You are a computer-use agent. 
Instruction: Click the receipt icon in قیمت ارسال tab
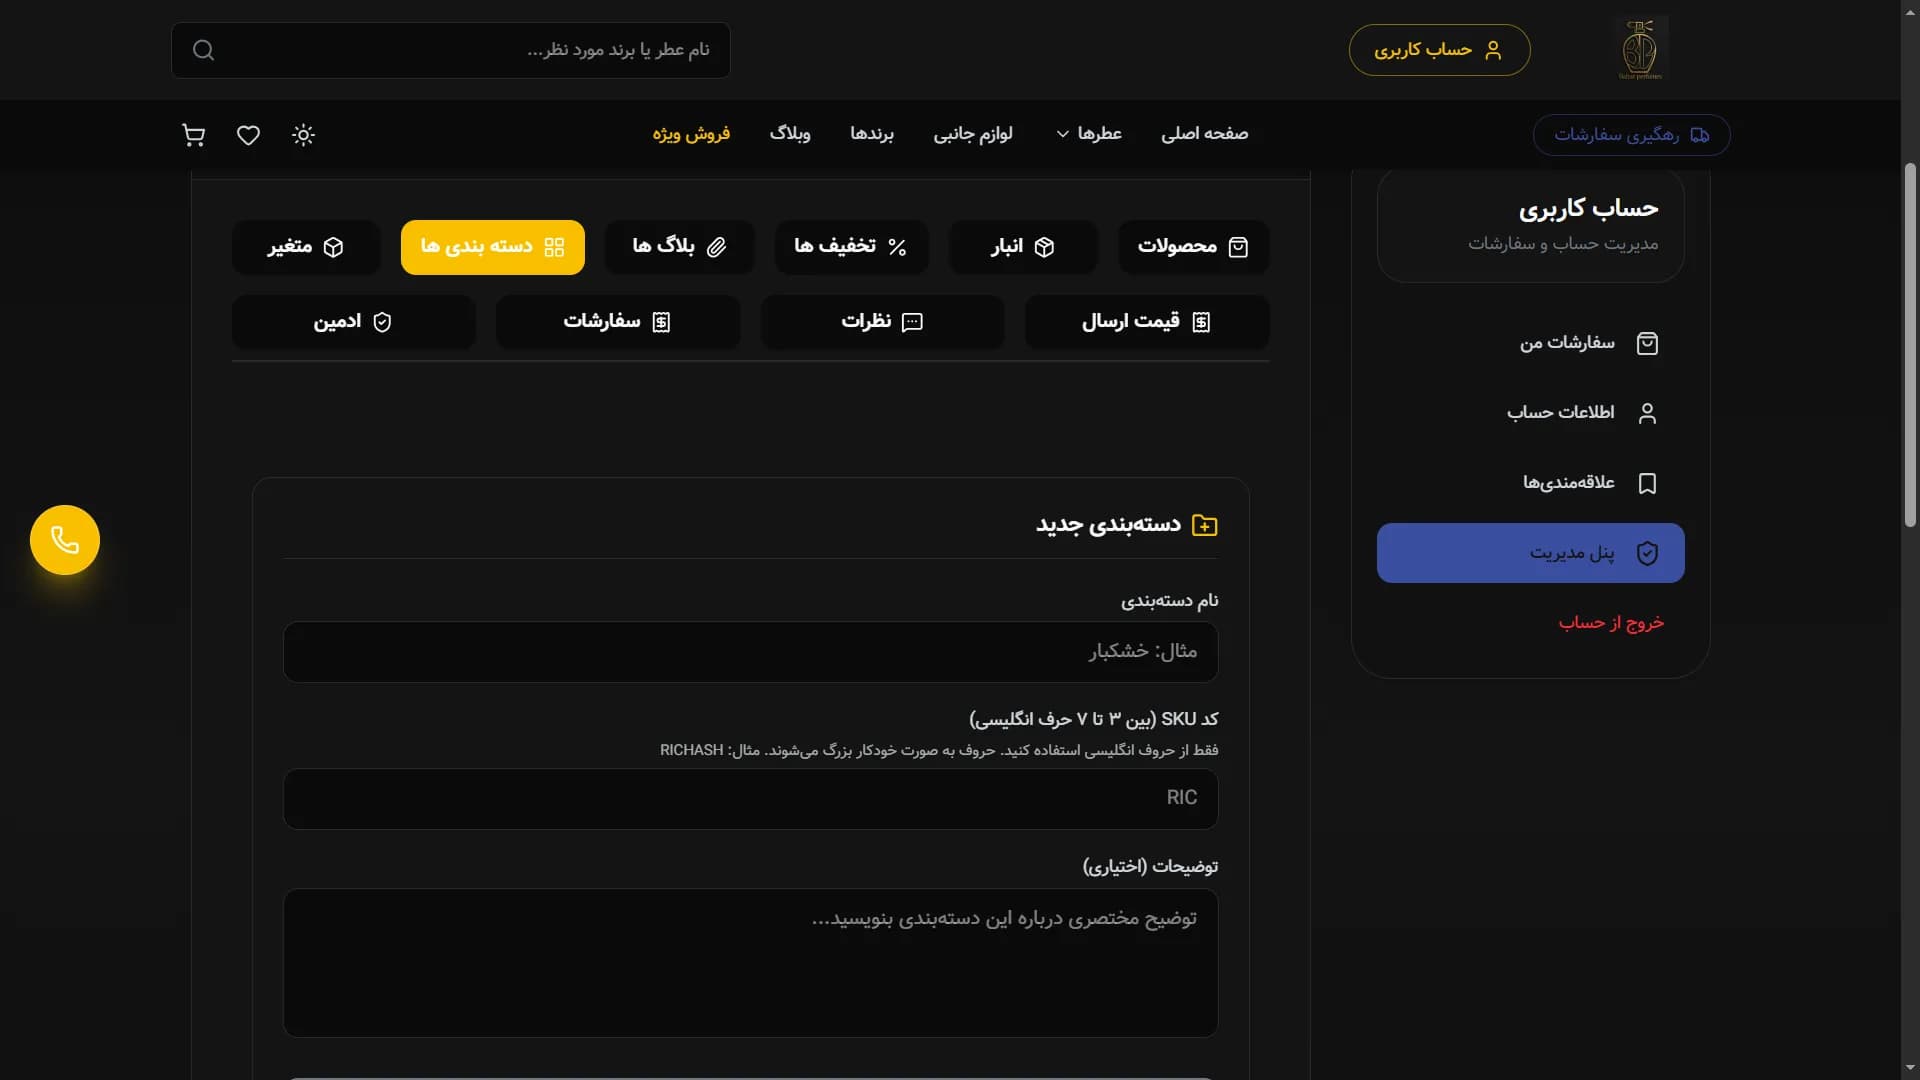[1201, 322]
